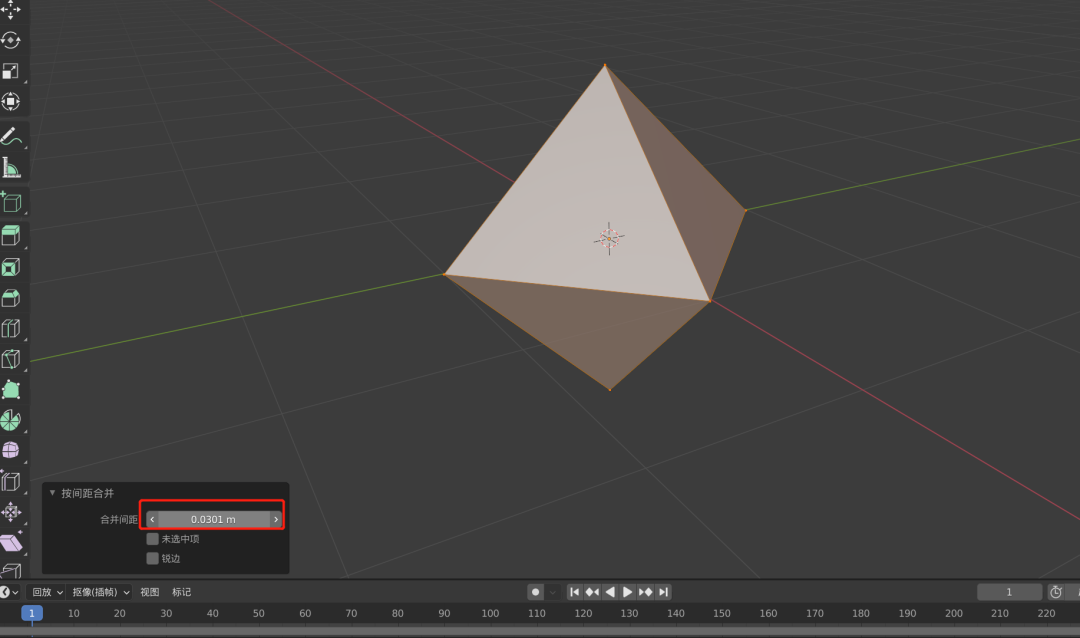Jump to previous keyframe
The image size is (1080, 638).
[592, 592]
